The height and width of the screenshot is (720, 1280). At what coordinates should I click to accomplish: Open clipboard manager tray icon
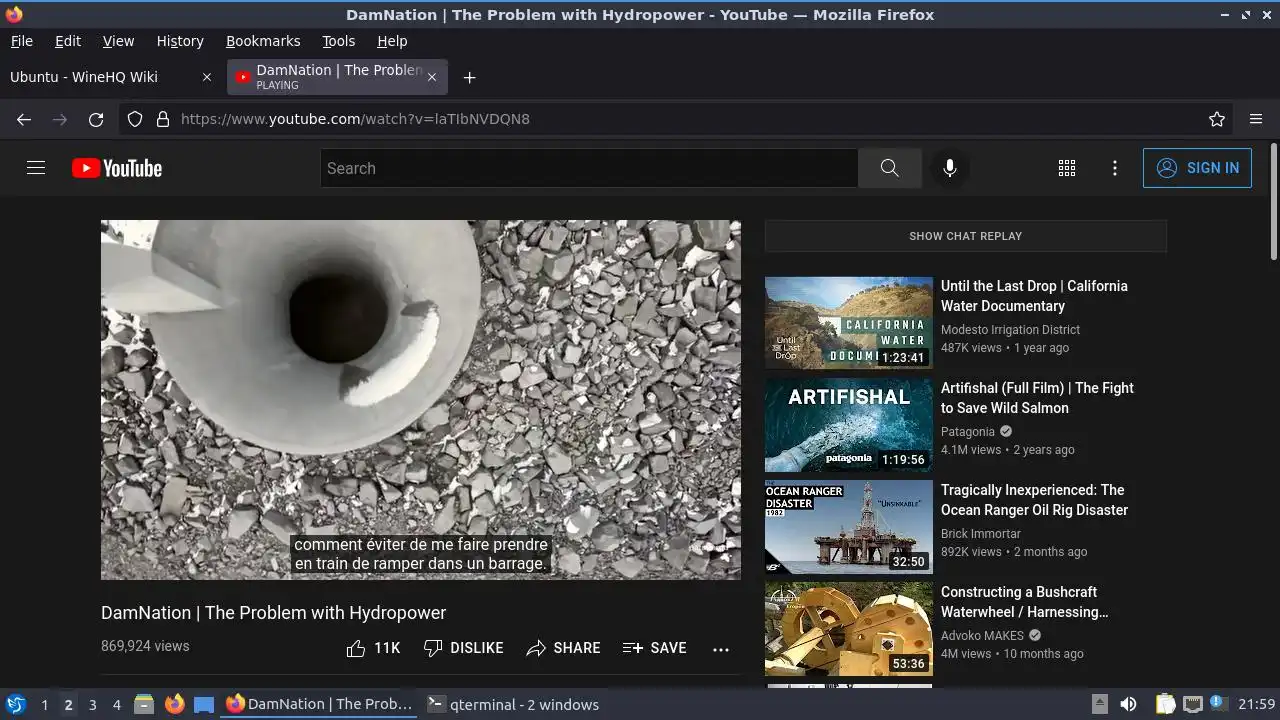[x=1165, y=704]
